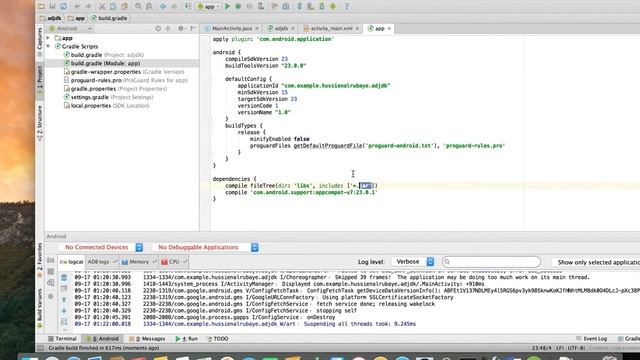Click the adjdk breadcrumb
The height and width of the screenshot is (360, 640).
[50, 18]
